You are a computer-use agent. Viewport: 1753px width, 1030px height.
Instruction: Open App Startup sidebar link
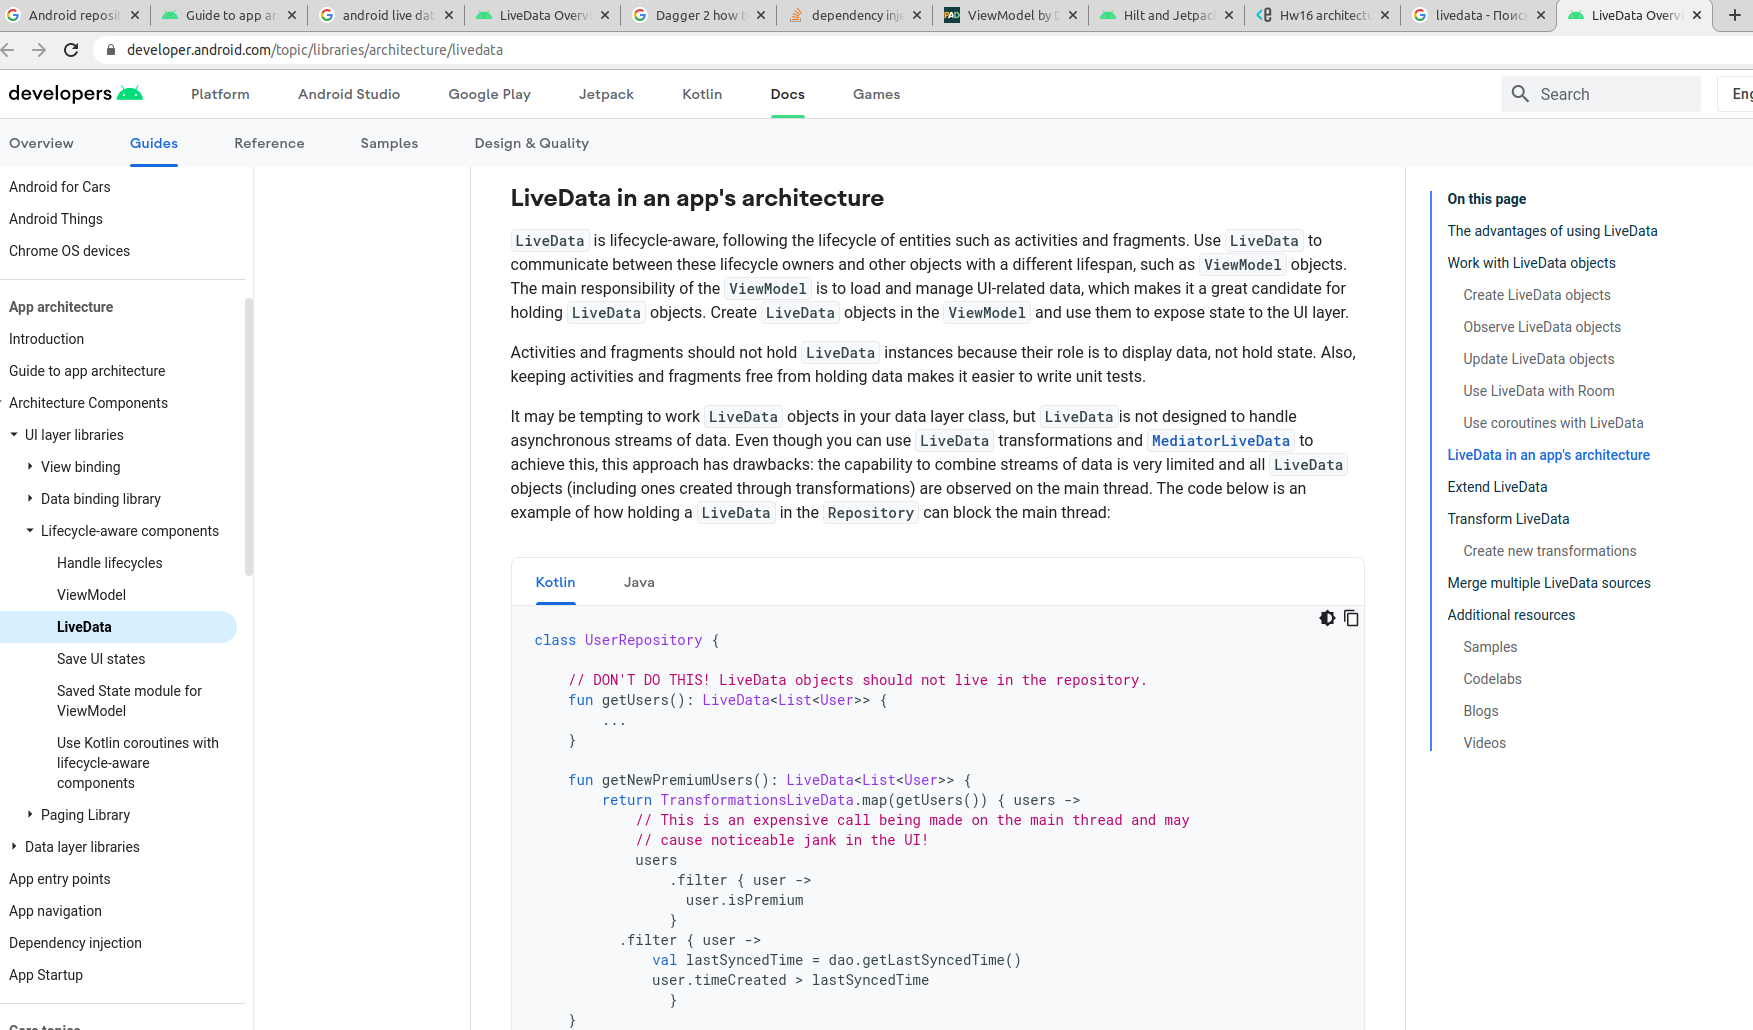tap(46, 975)
